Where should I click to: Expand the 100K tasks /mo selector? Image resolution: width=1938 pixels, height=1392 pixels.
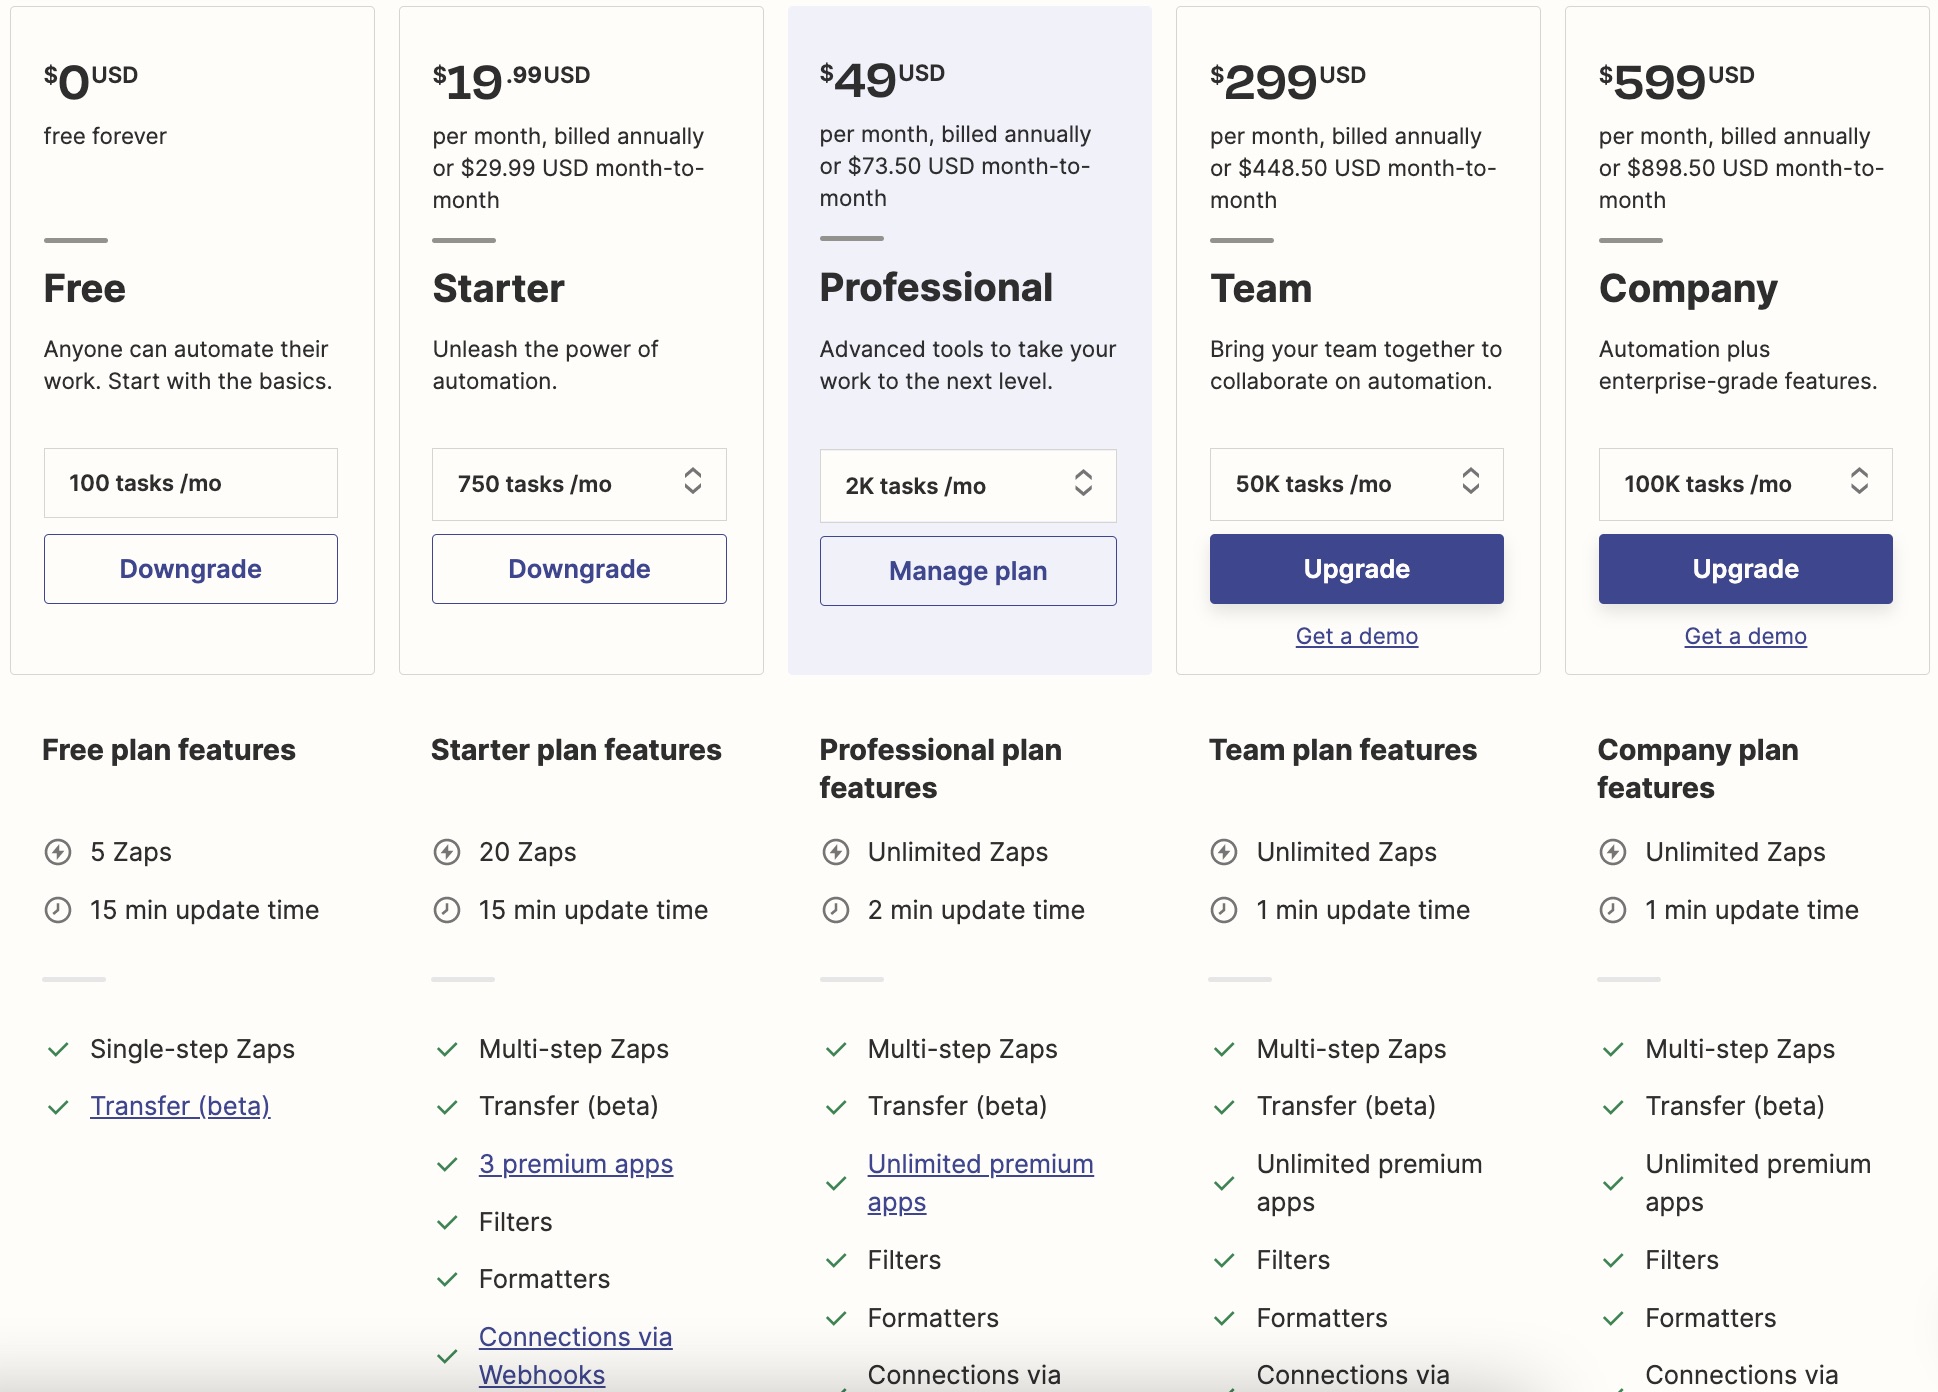pyautogui.click(x=1745, y=484)
